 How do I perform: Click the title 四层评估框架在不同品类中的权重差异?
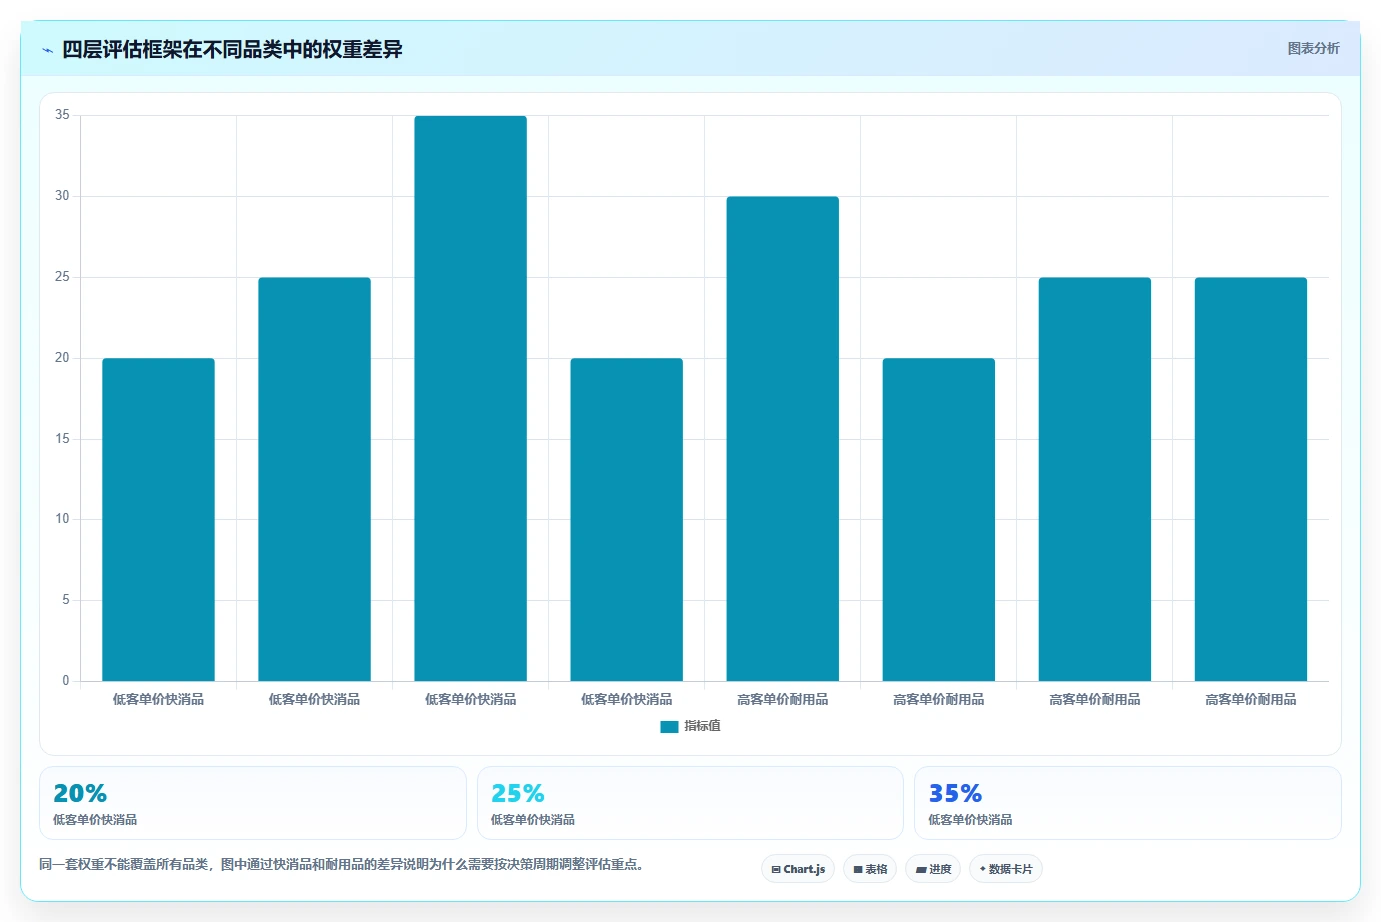(232, 49)
